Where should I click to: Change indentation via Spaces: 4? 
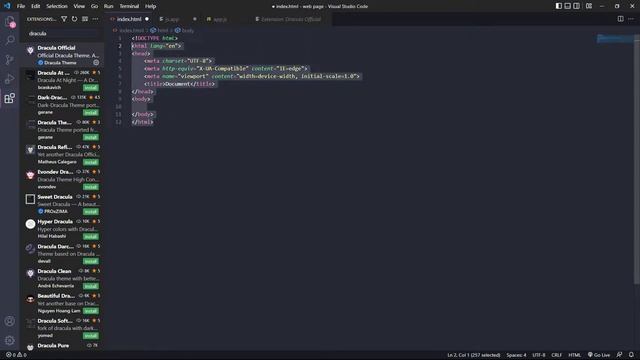tap(516, 355)
